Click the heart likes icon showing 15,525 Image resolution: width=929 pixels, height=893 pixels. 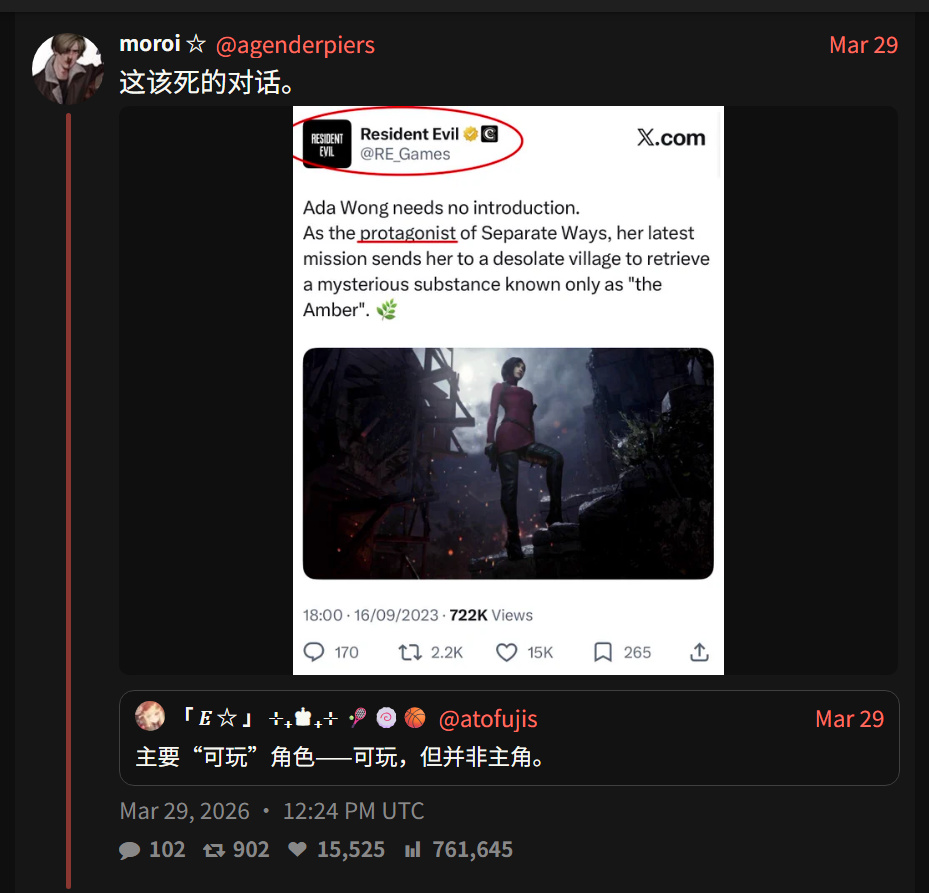click(x=297, y=850)
